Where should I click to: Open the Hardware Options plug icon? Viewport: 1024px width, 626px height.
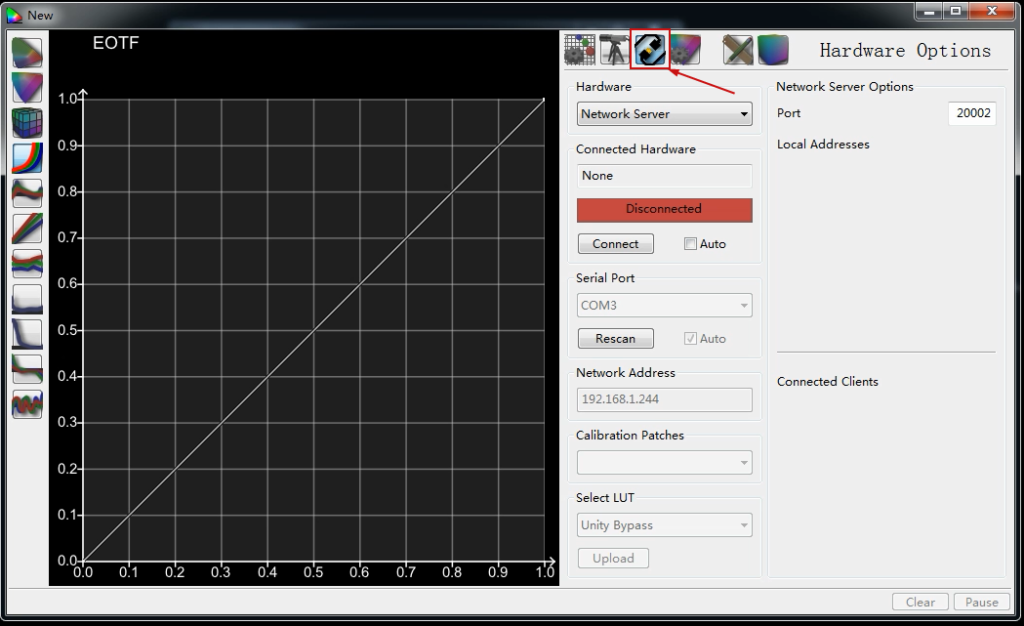(x=650, y=50)
